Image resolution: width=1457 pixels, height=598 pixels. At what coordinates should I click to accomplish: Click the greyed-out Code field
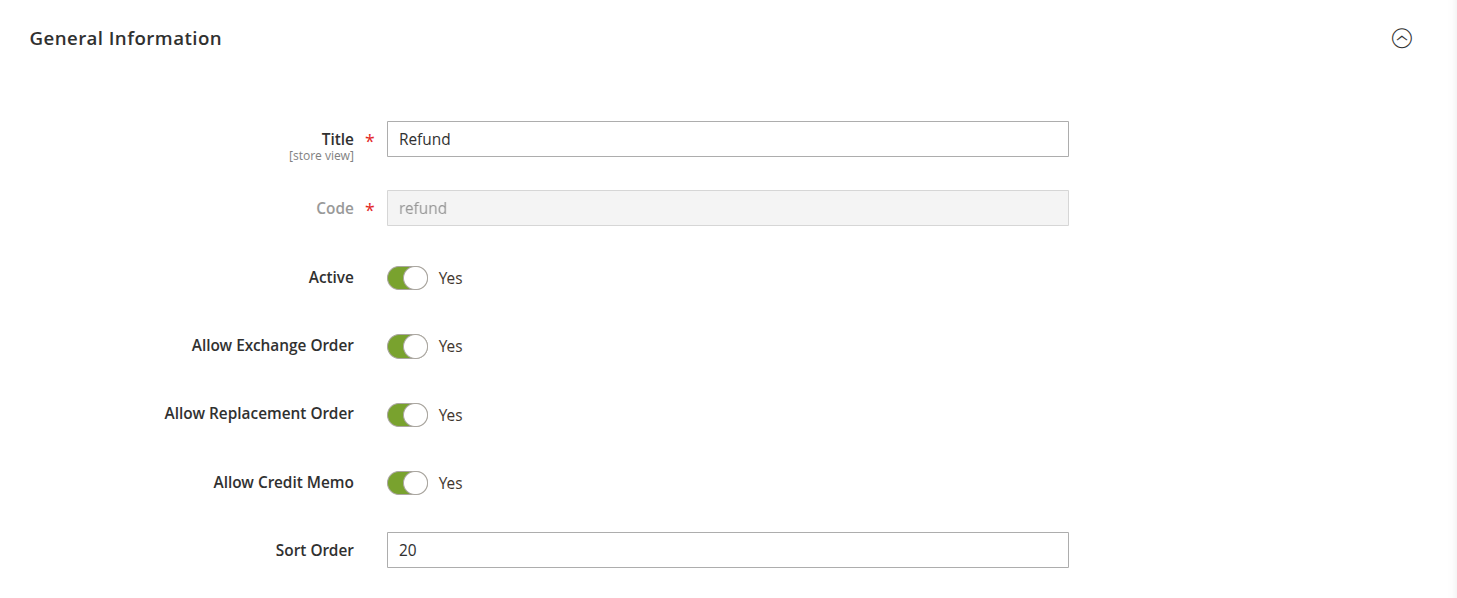pyautogui.click(x=727, y=208)
